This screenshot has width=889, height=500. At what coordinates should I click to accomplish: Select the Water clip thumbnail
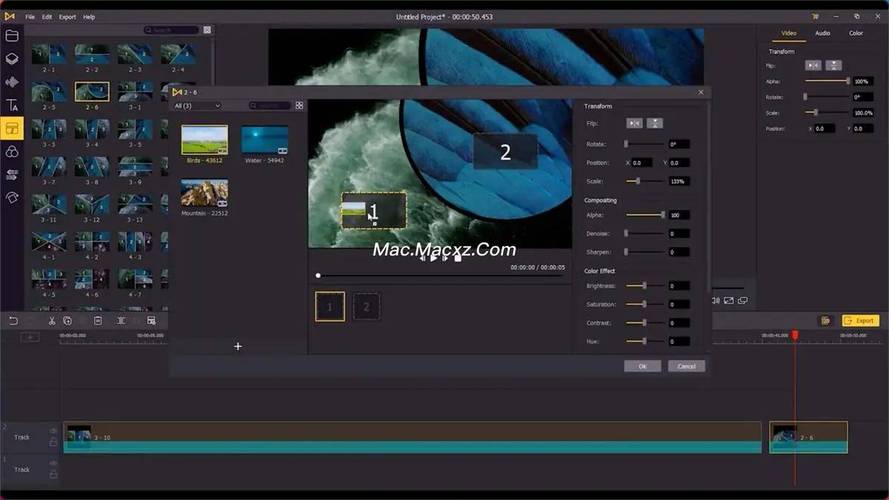pyautogui.click(x=265, y=140)
